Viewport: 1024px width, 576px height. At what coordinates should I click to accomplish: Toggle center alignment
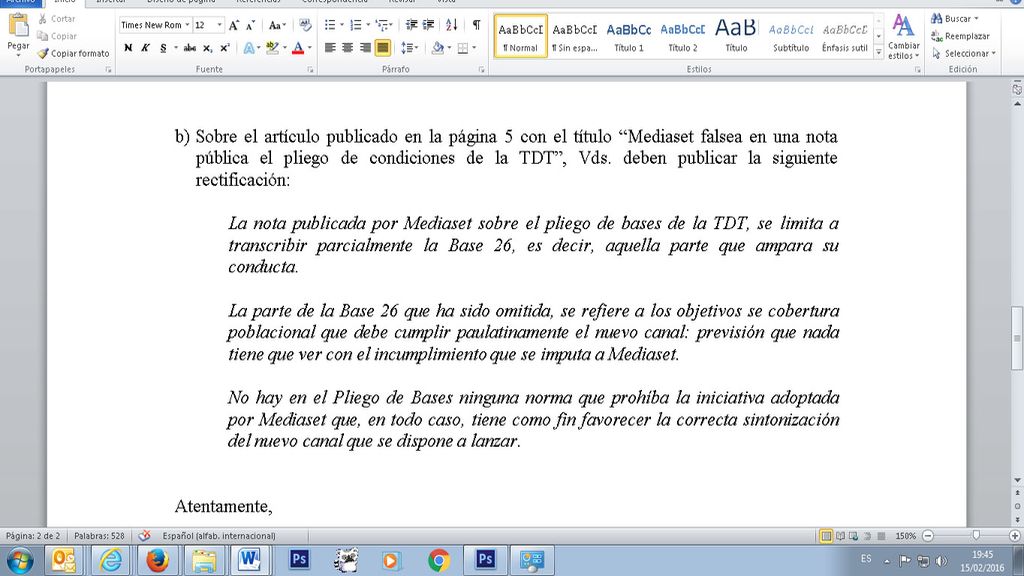tap(347, 48)
